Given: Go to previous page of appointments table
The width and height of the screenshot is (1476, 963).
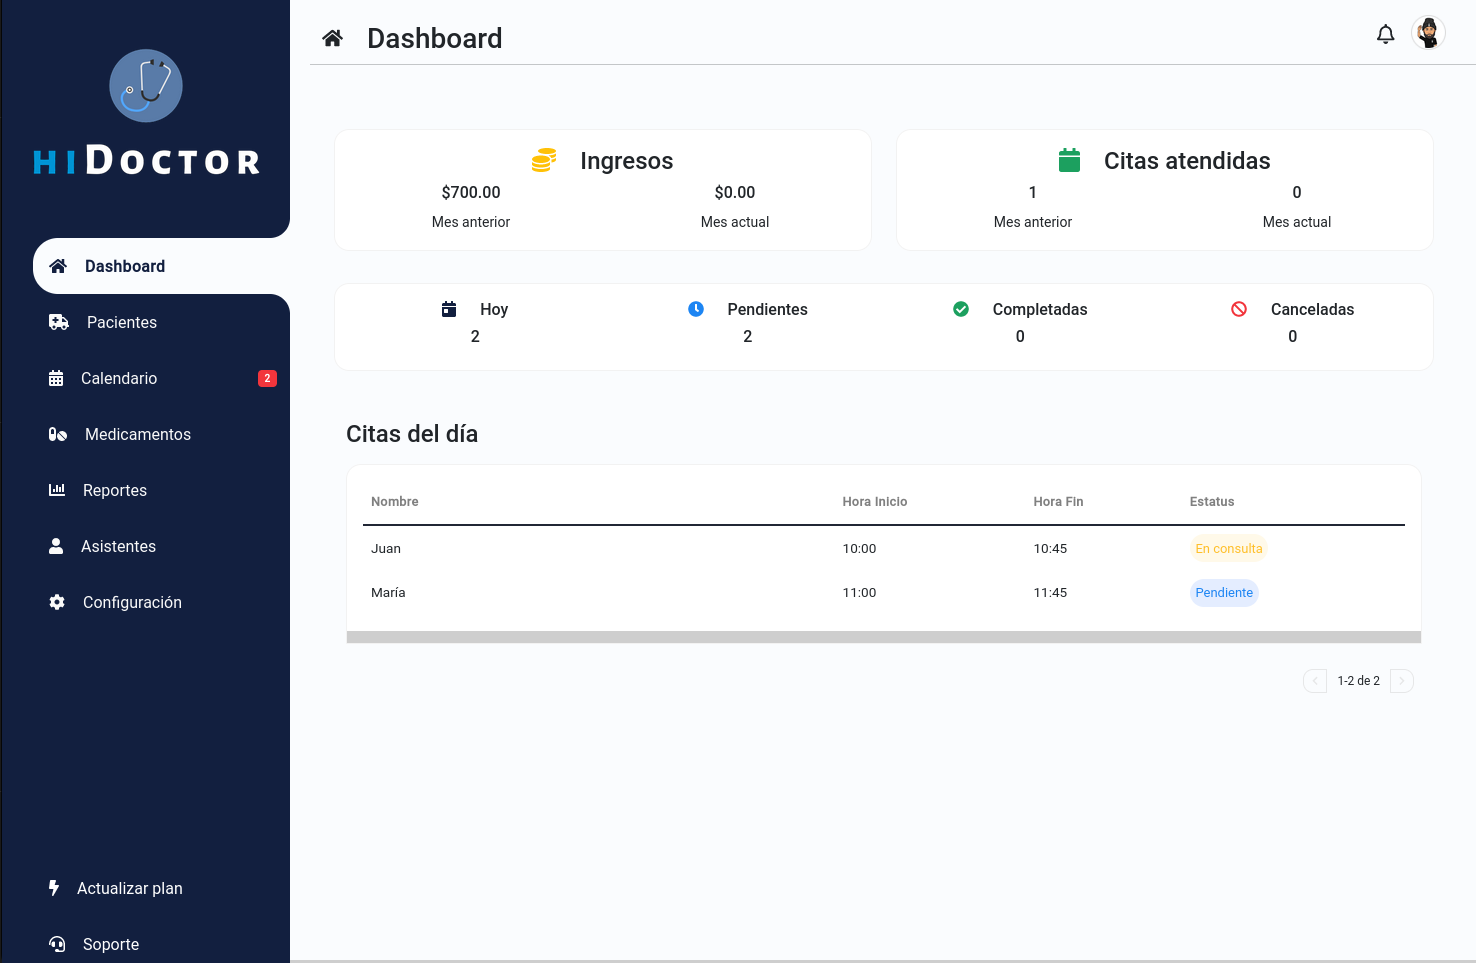Looking at the screenshot, I should coord(1315,681).
